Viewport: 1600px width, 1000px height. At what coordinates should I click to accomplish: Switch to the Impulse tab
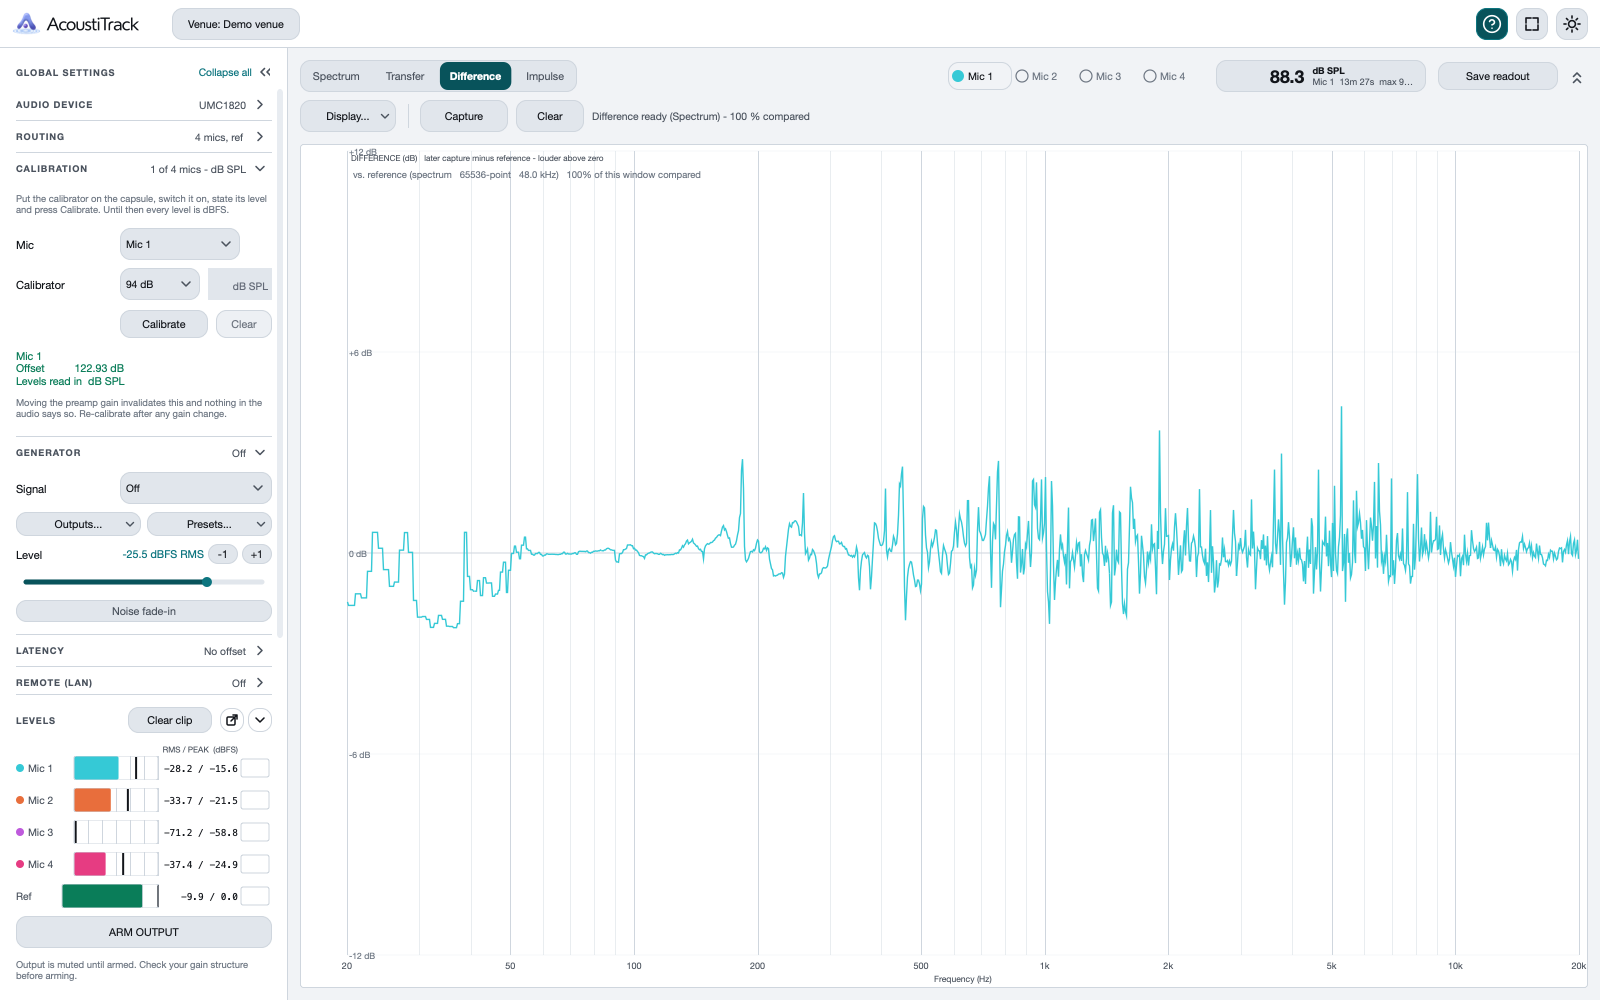[x=545, y=76]
